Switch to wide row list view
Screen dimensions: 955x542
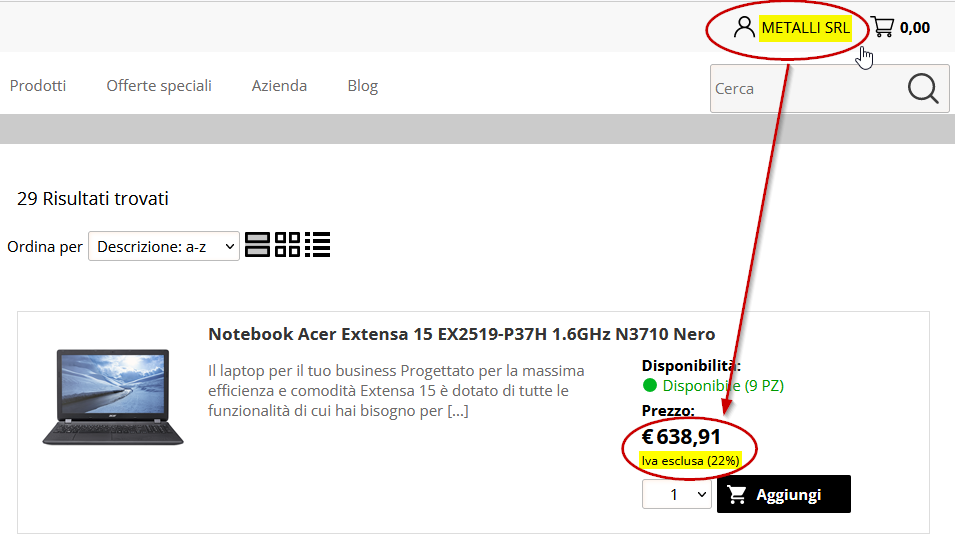(257, 245)
